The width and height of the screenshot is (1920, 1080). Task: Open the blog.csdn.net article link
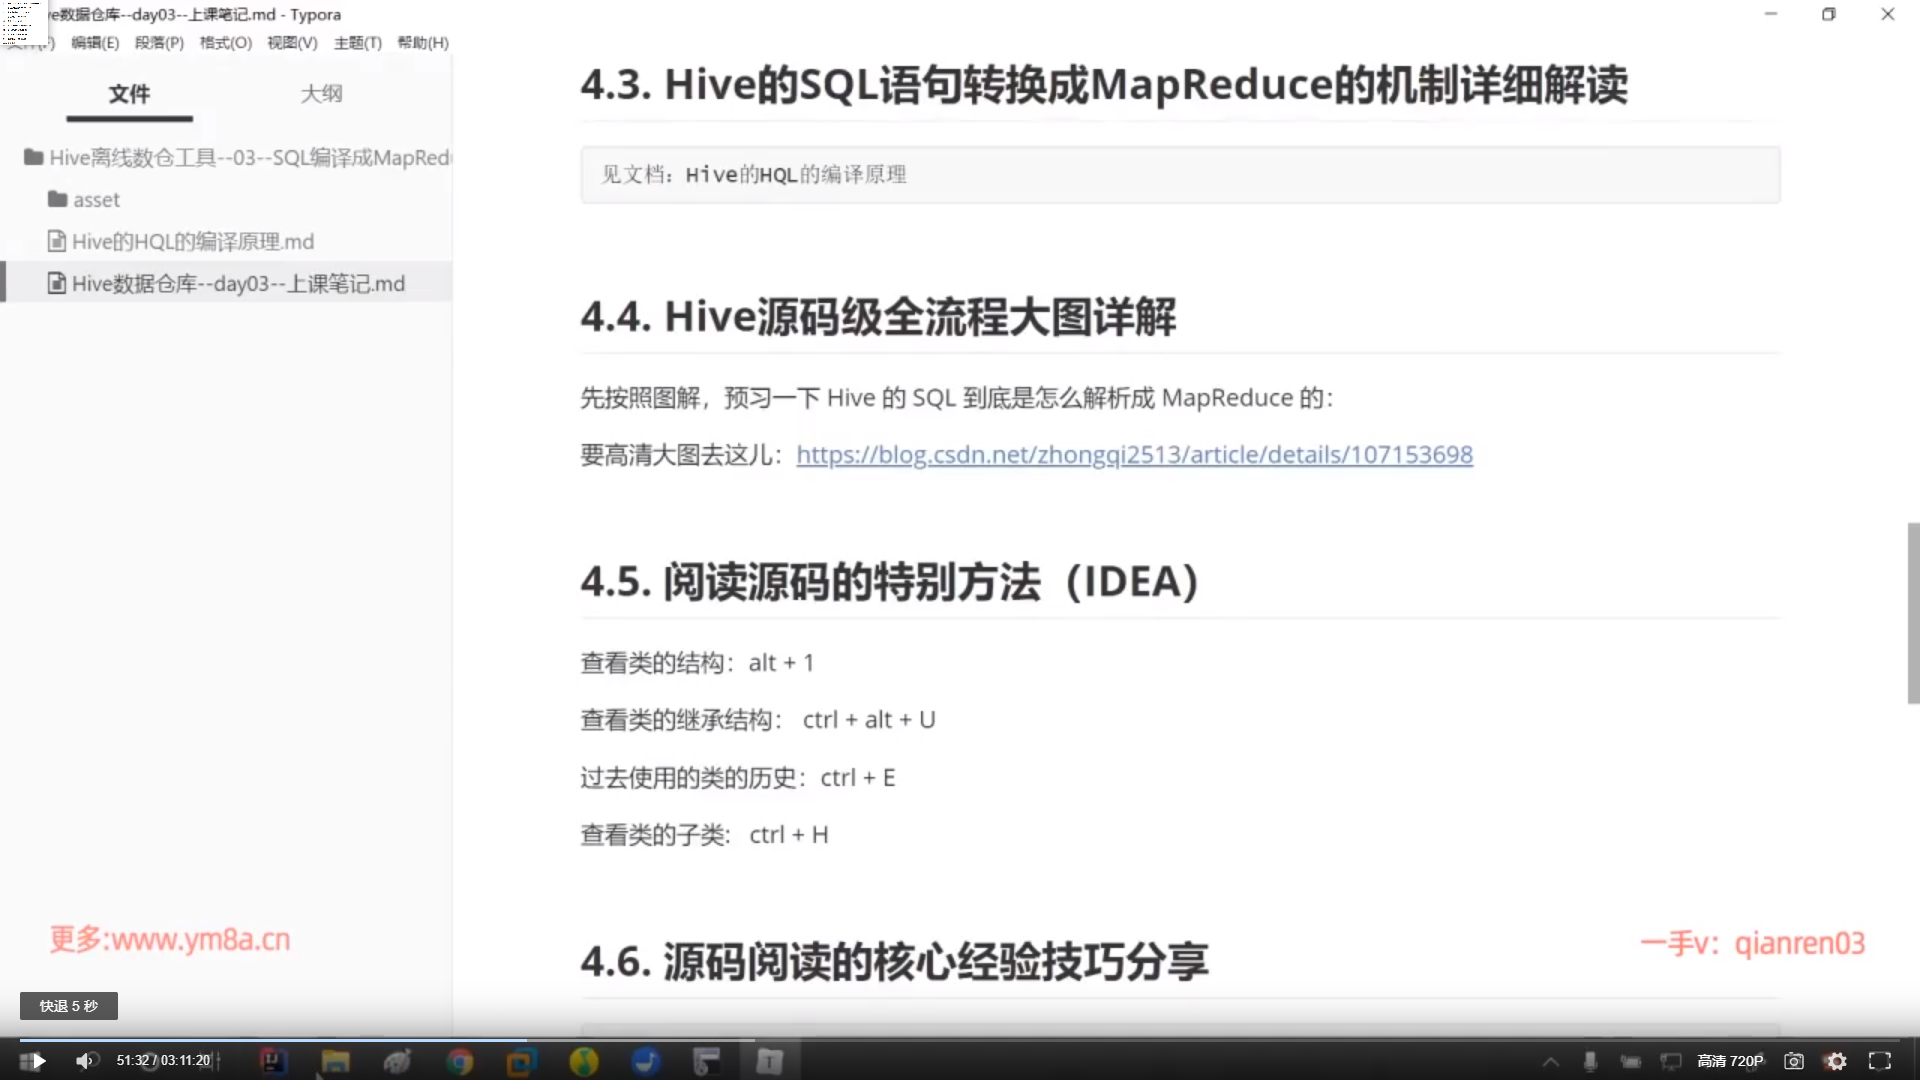(1134, 455)
